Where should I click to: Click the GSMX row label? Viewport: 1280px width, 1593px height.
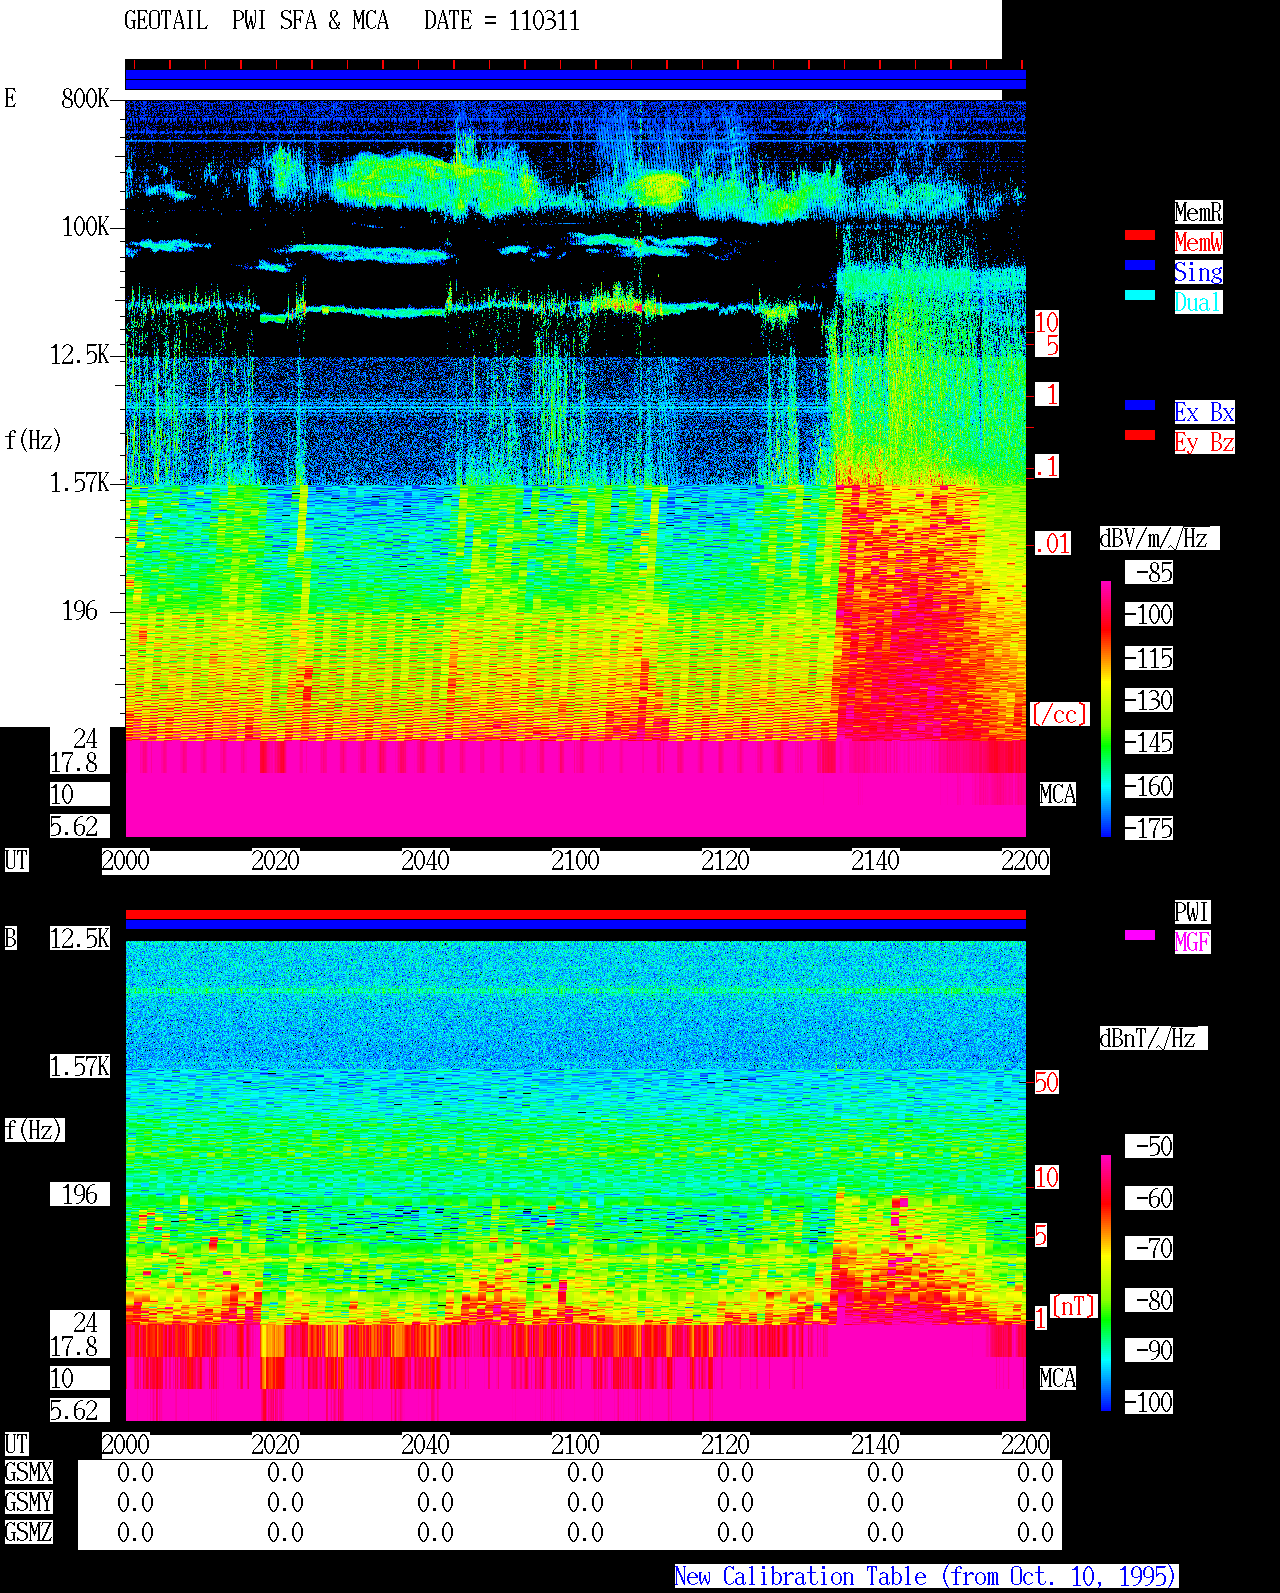coord(28,1472)
